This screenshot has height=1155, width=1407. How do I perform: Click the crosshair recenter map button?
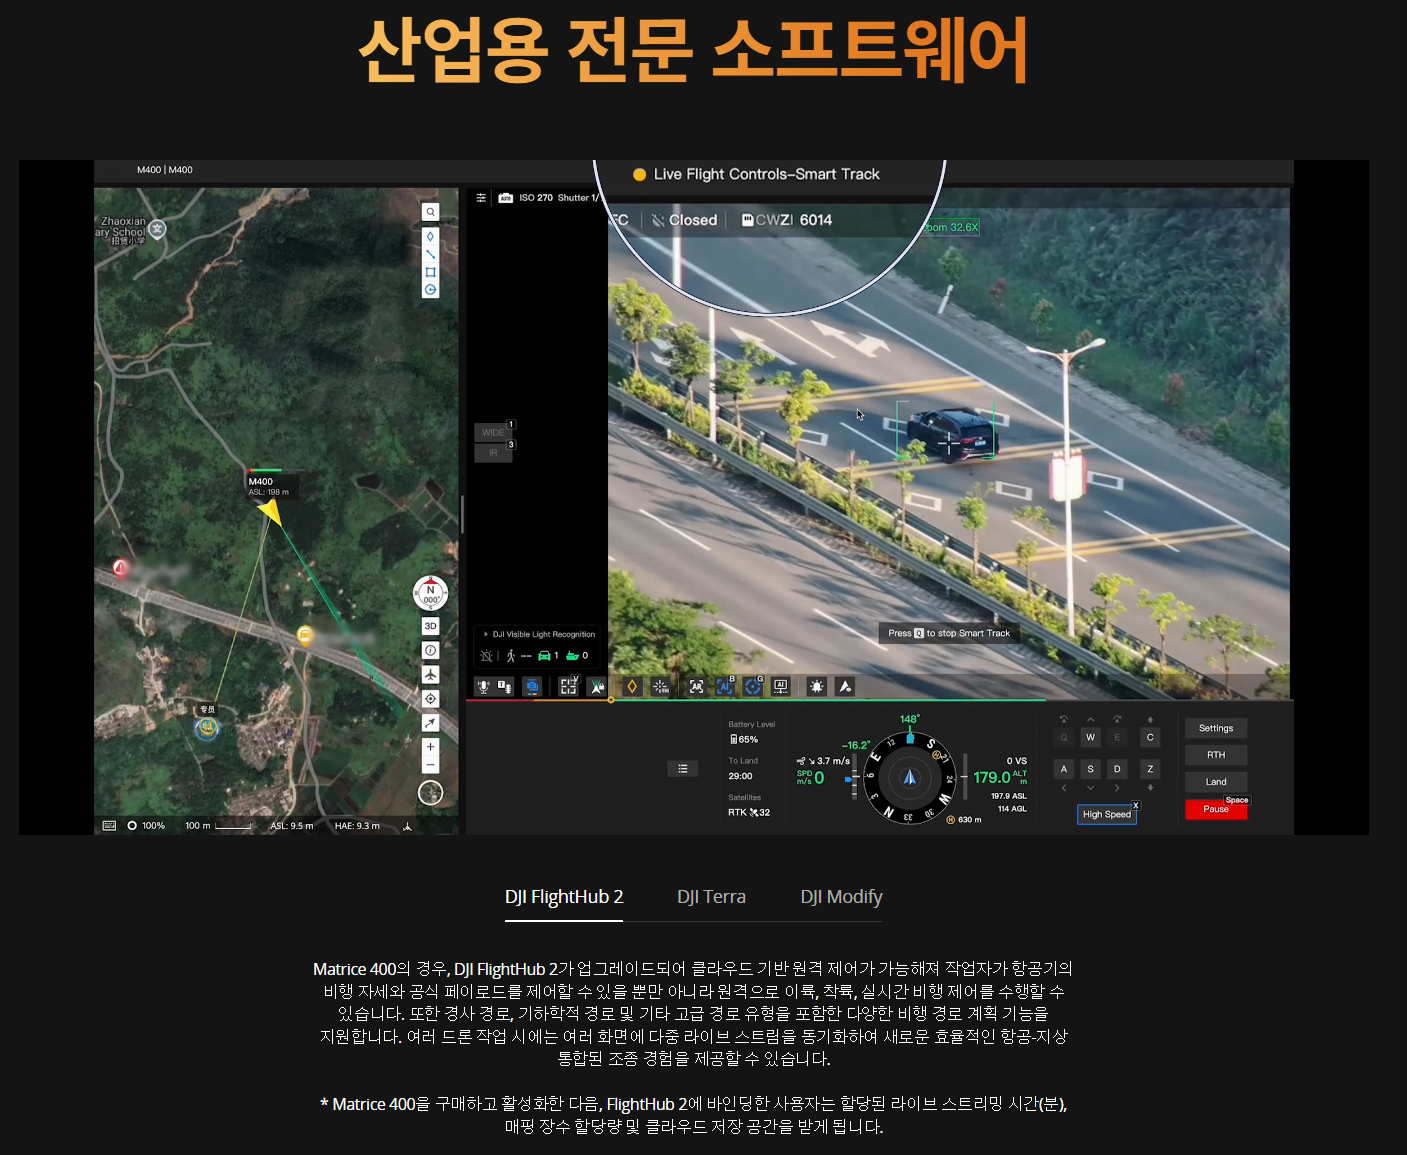pos(431,698)
